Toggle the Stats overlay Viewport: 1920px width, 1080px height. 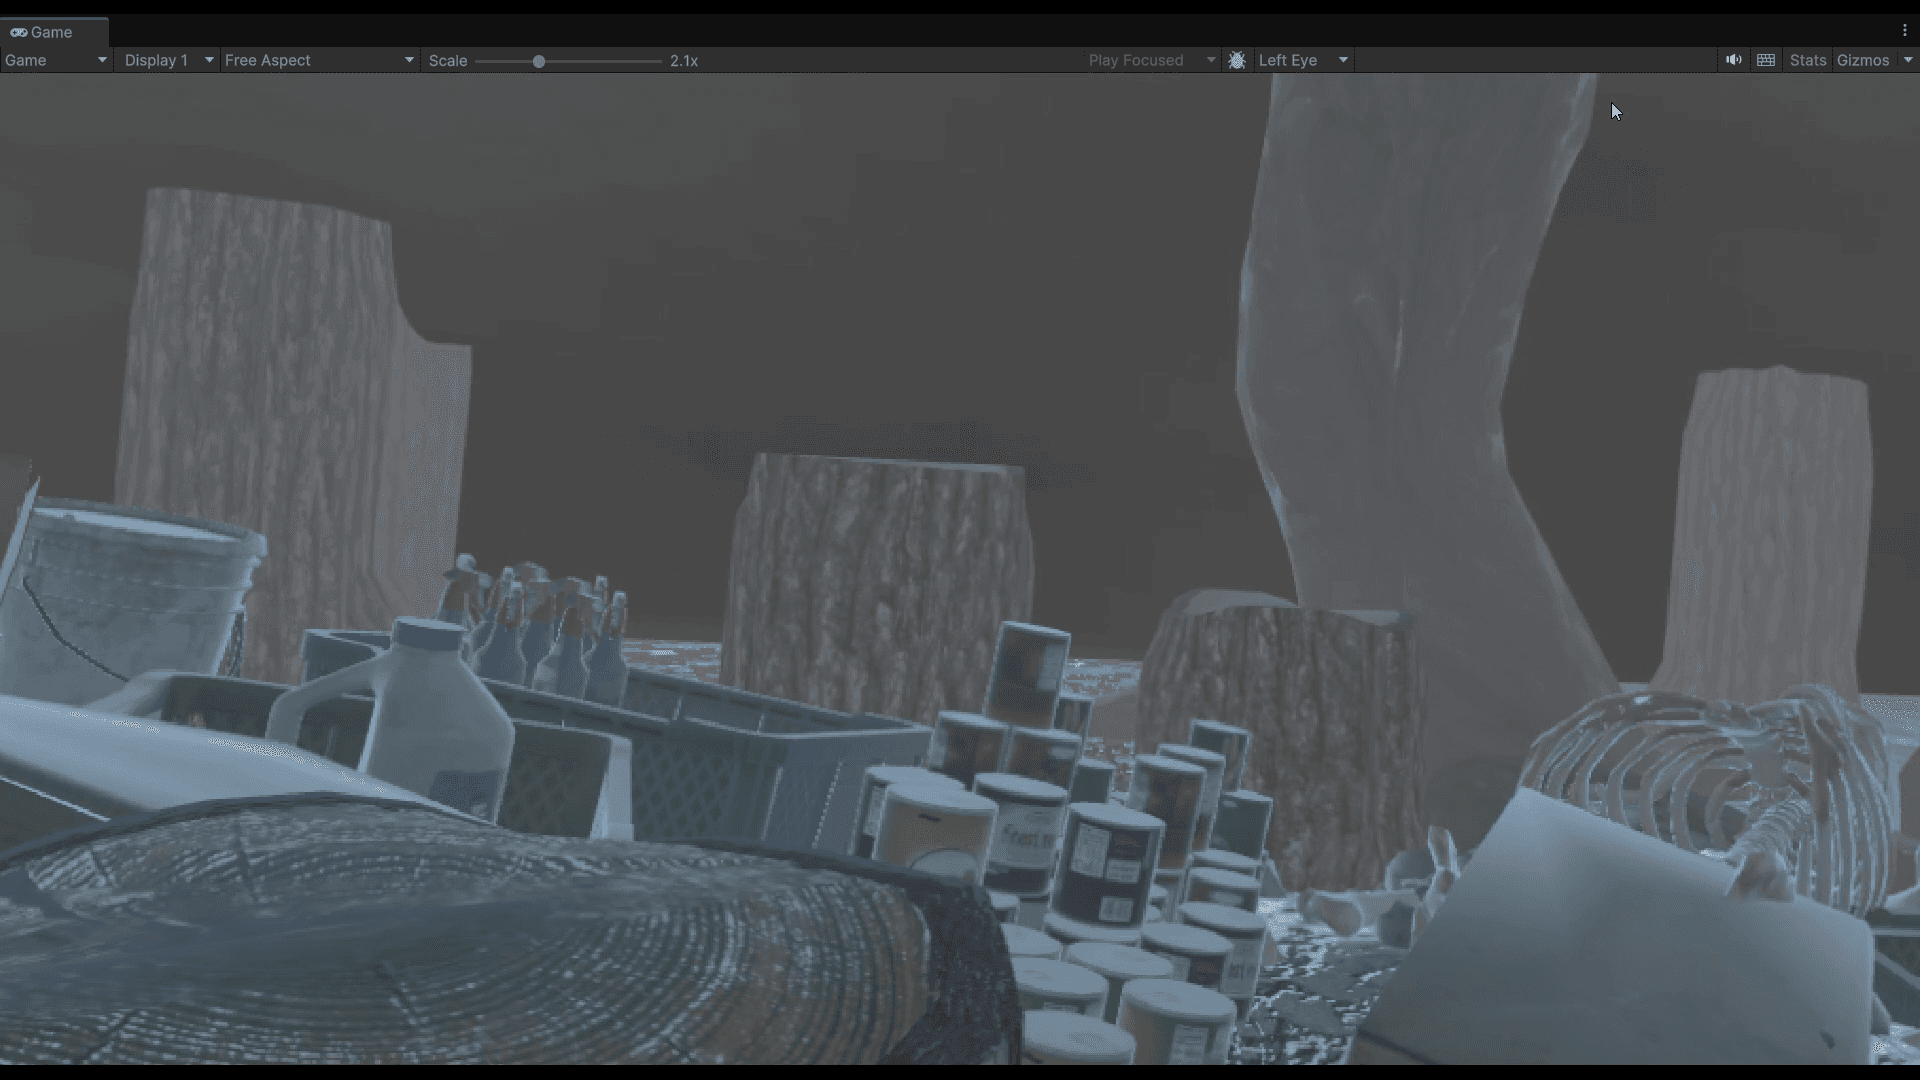[x=1807, y=60]
